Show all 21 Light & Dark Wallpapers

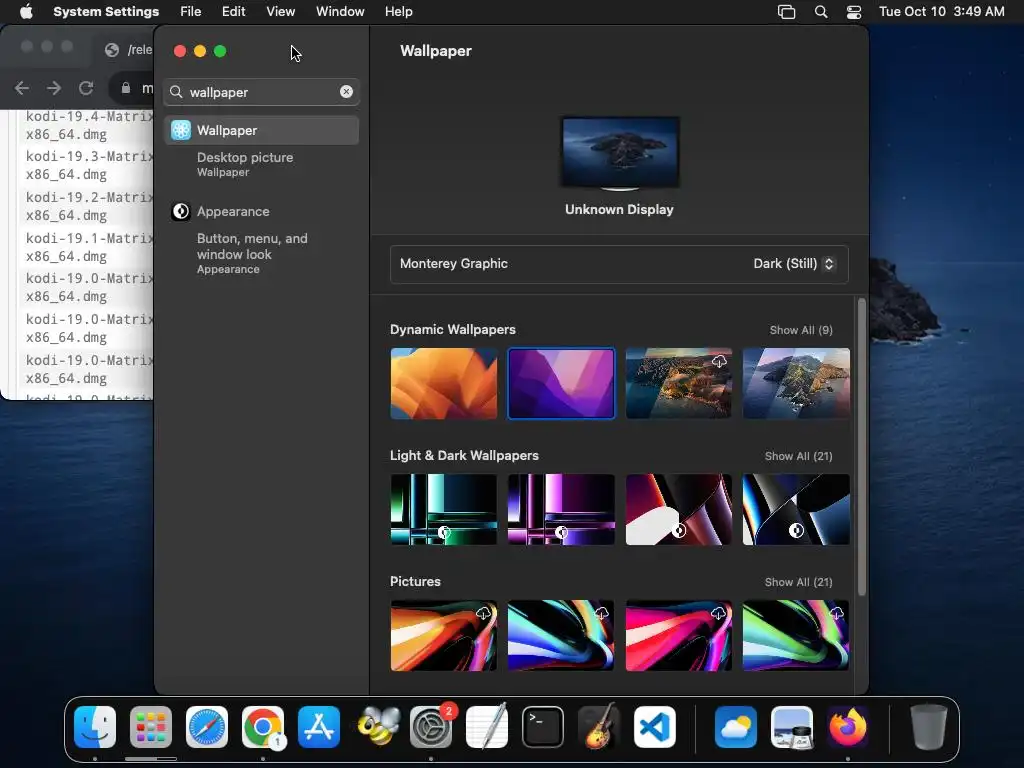pos(798,456)
